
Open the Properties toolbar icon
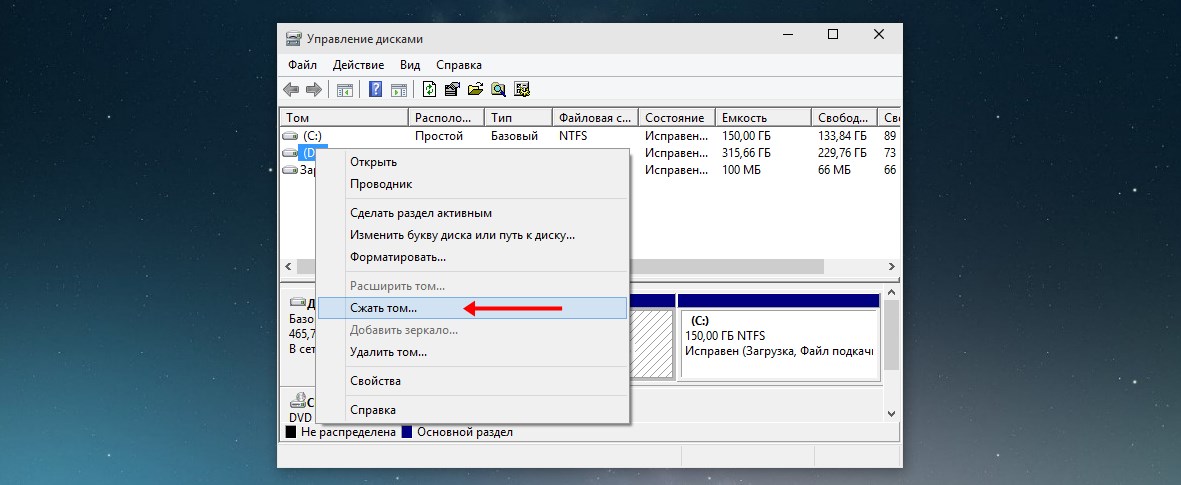452,89
